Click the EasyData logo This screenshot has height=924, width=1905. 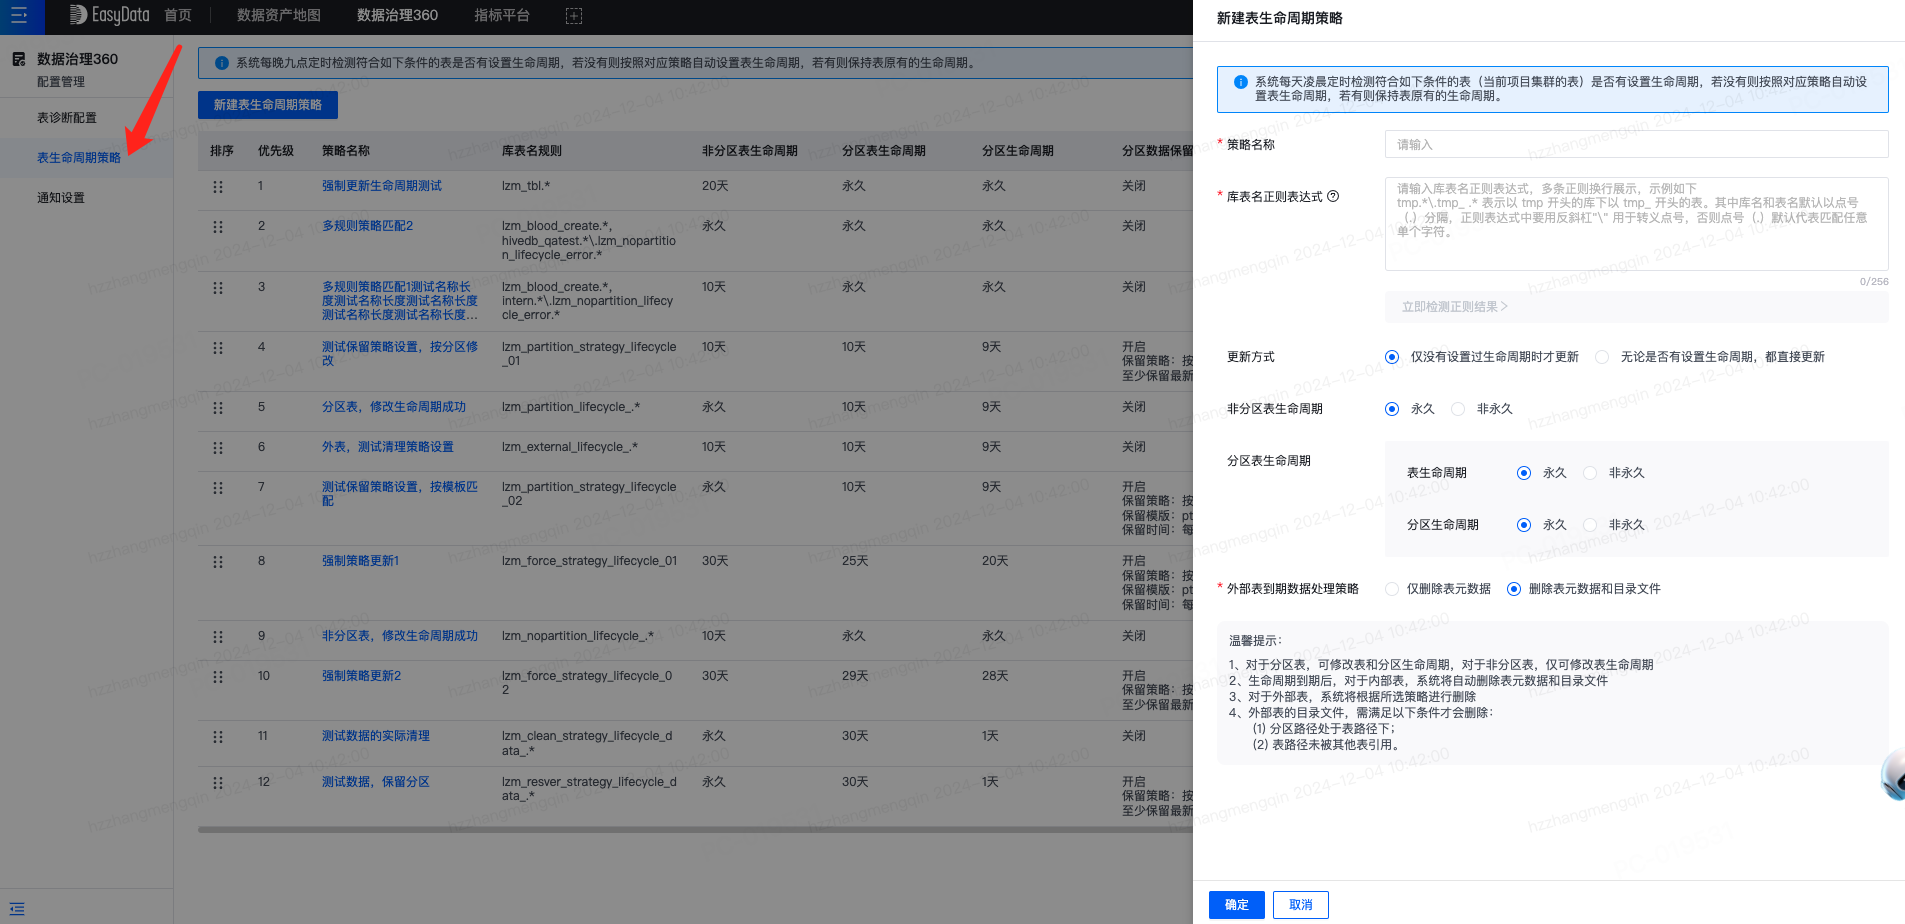click(109, 15)
